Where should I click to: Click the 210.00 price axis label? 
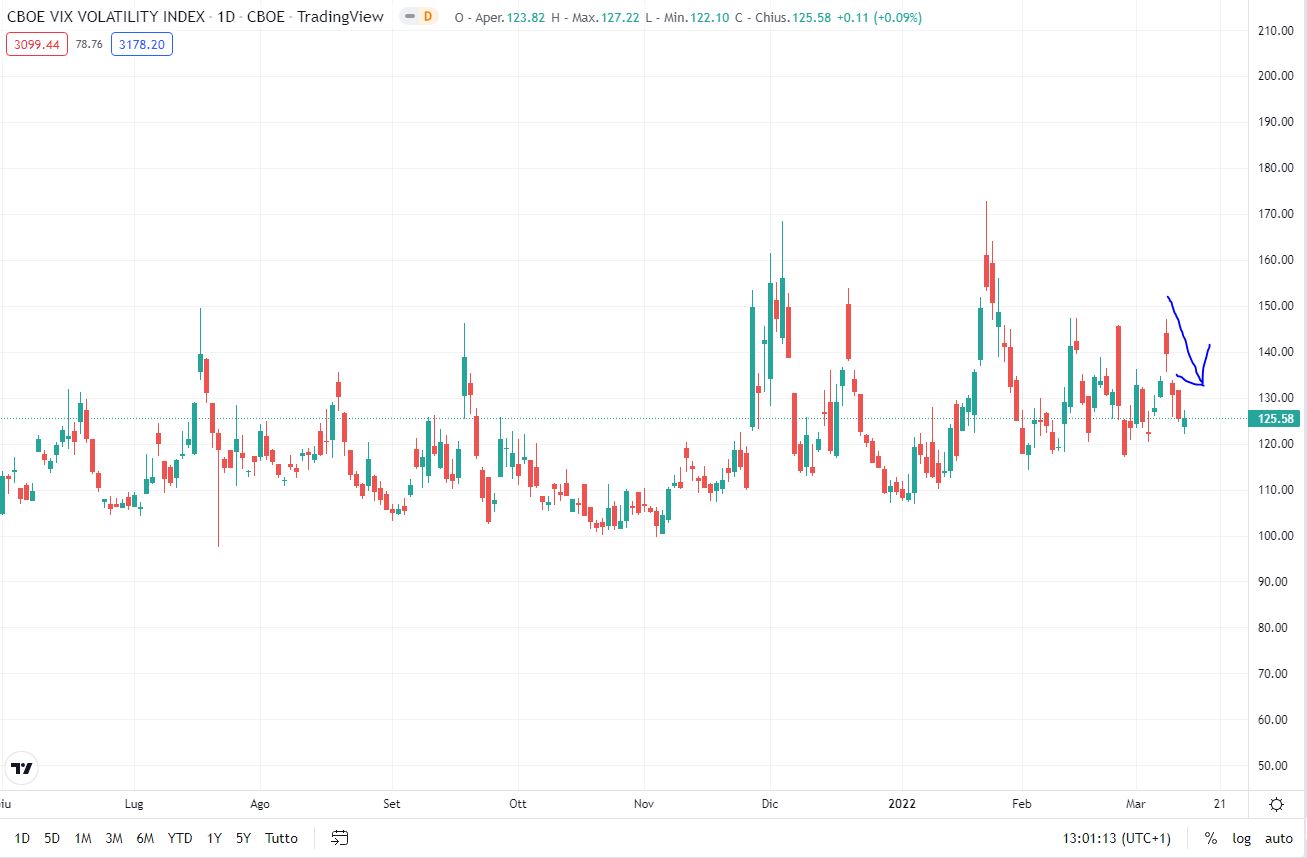[x=1276, y=30]
